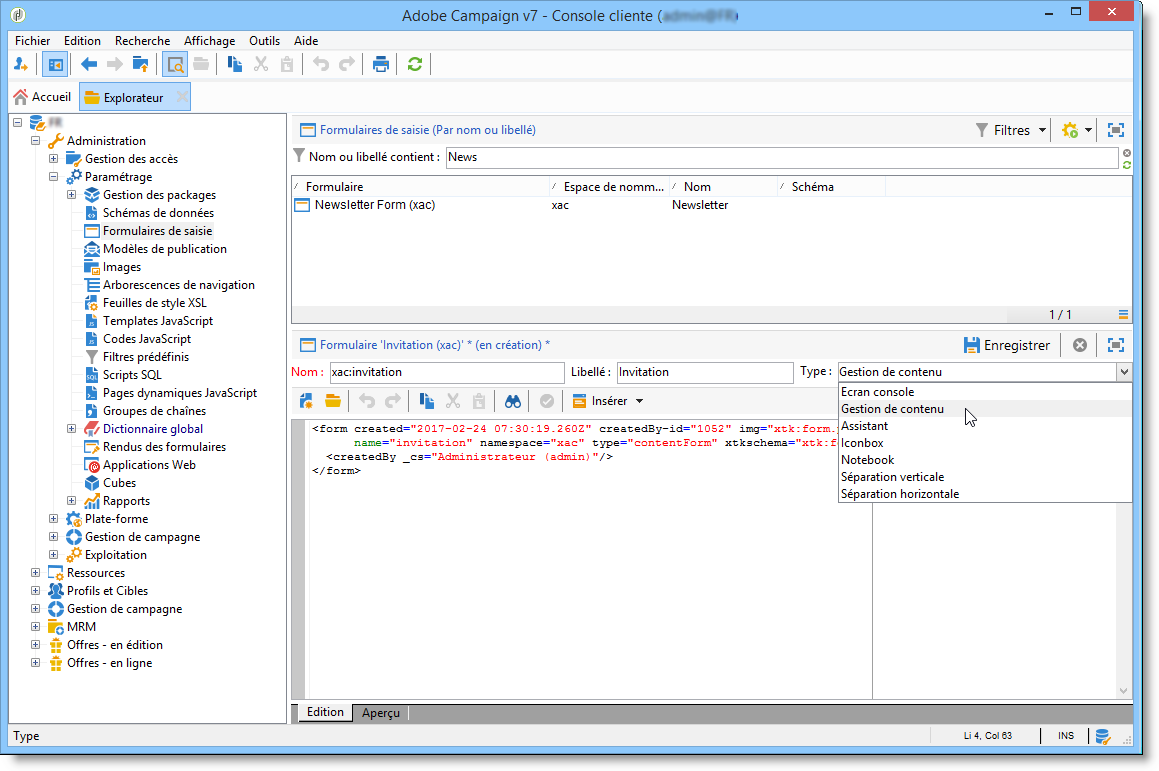1159x771 pixels.
Task: Click the cut scissors icon in main toolbar
Action: tap(261, 64)
